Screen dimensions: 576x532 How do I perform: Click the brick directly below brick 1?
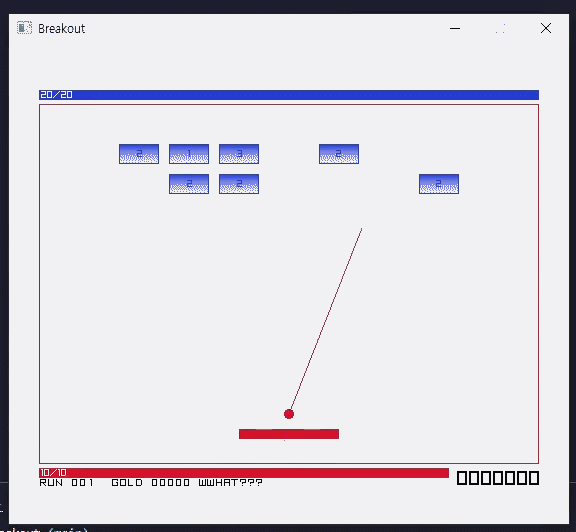pos(189,184)
